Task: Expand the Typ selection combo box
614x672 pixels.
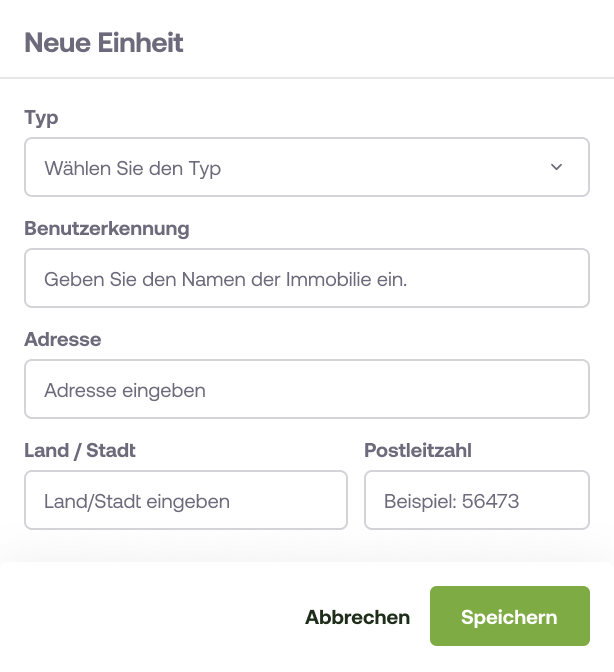Action: tap(306, 167)
